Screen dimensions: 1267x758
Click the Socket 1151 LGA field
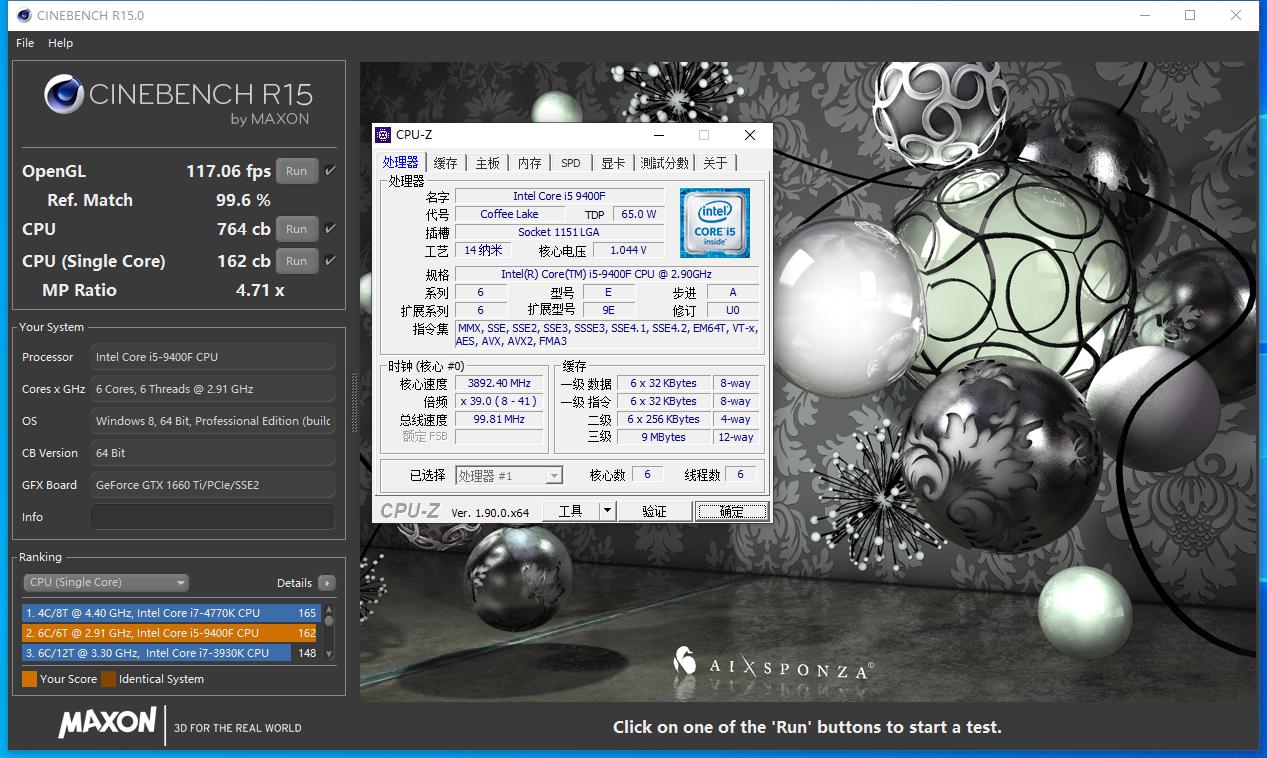tap(559, 232)
